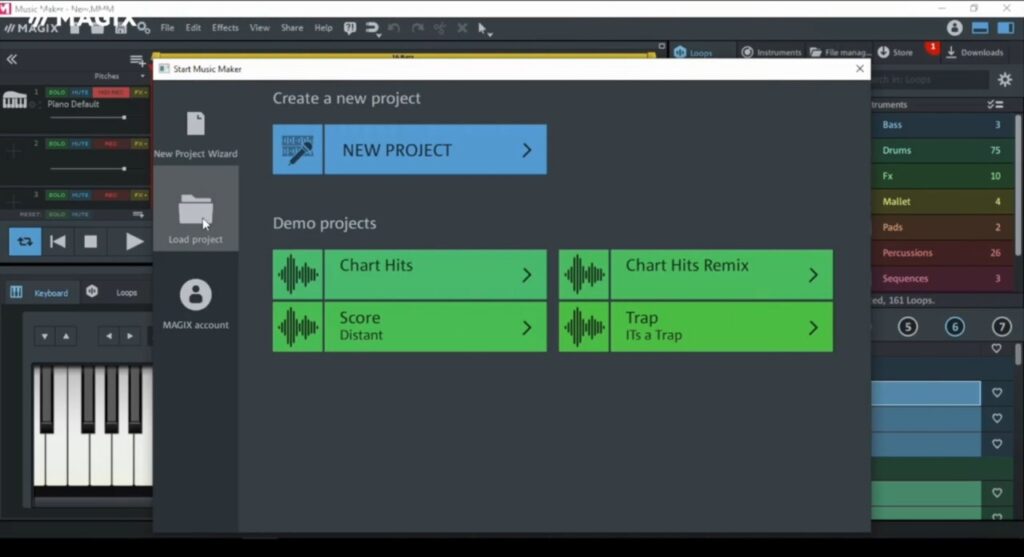Open the Help menu
The width and height of the screenshot is (1024, 557).
(323, 28)
